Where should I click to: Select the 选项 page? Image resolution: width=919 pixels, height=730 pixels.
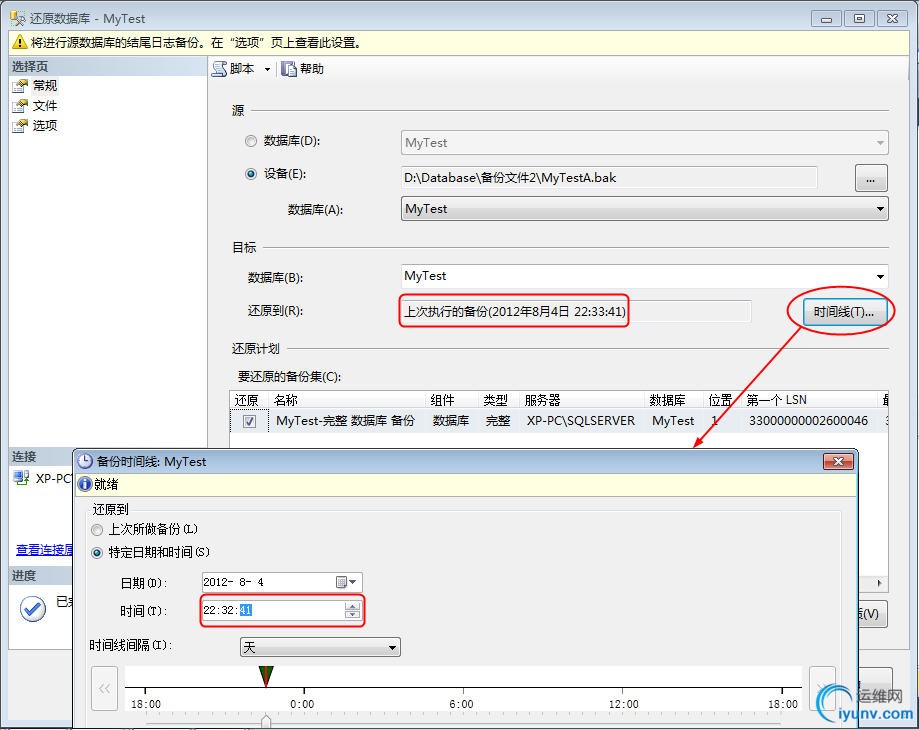[45, 125]
